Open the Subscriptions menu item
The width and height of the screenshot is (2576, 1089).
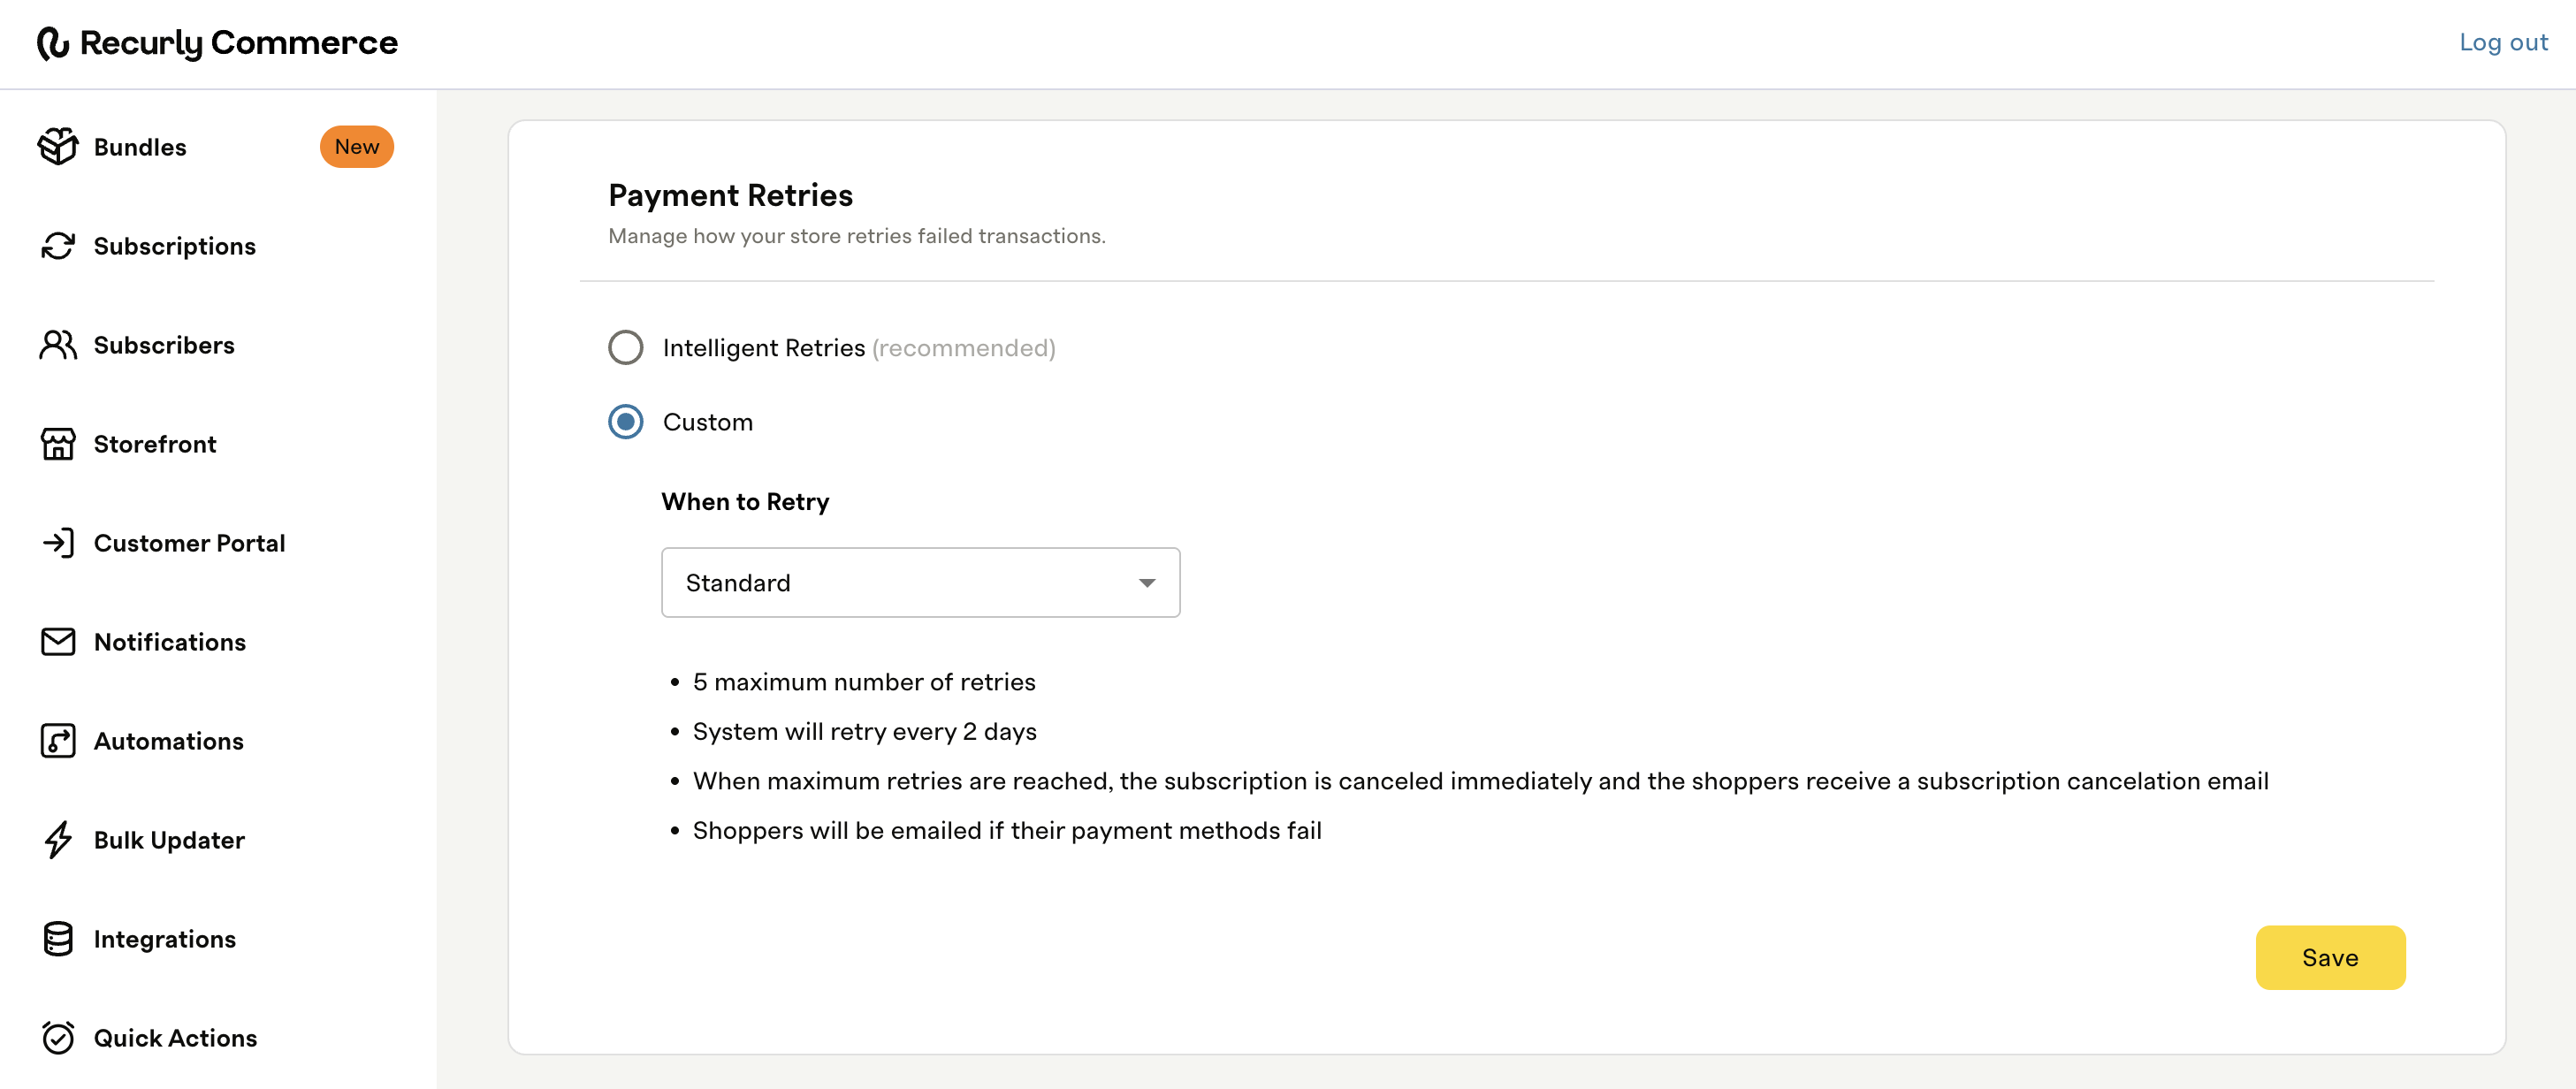point(174,246)
